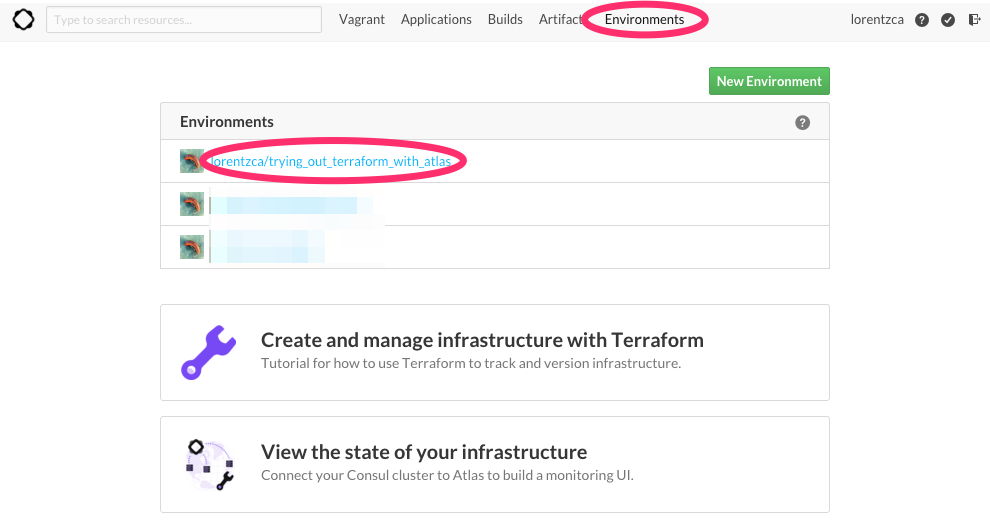
Task: Click the sign out icon
Action: (974, 20)
